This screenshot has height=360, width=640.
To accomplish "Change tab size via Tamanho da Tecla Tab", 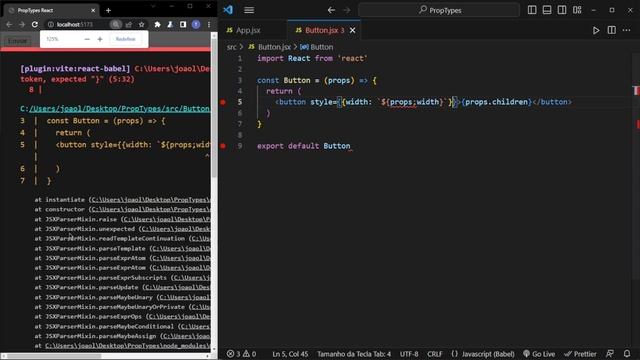I will pos(354,354).
